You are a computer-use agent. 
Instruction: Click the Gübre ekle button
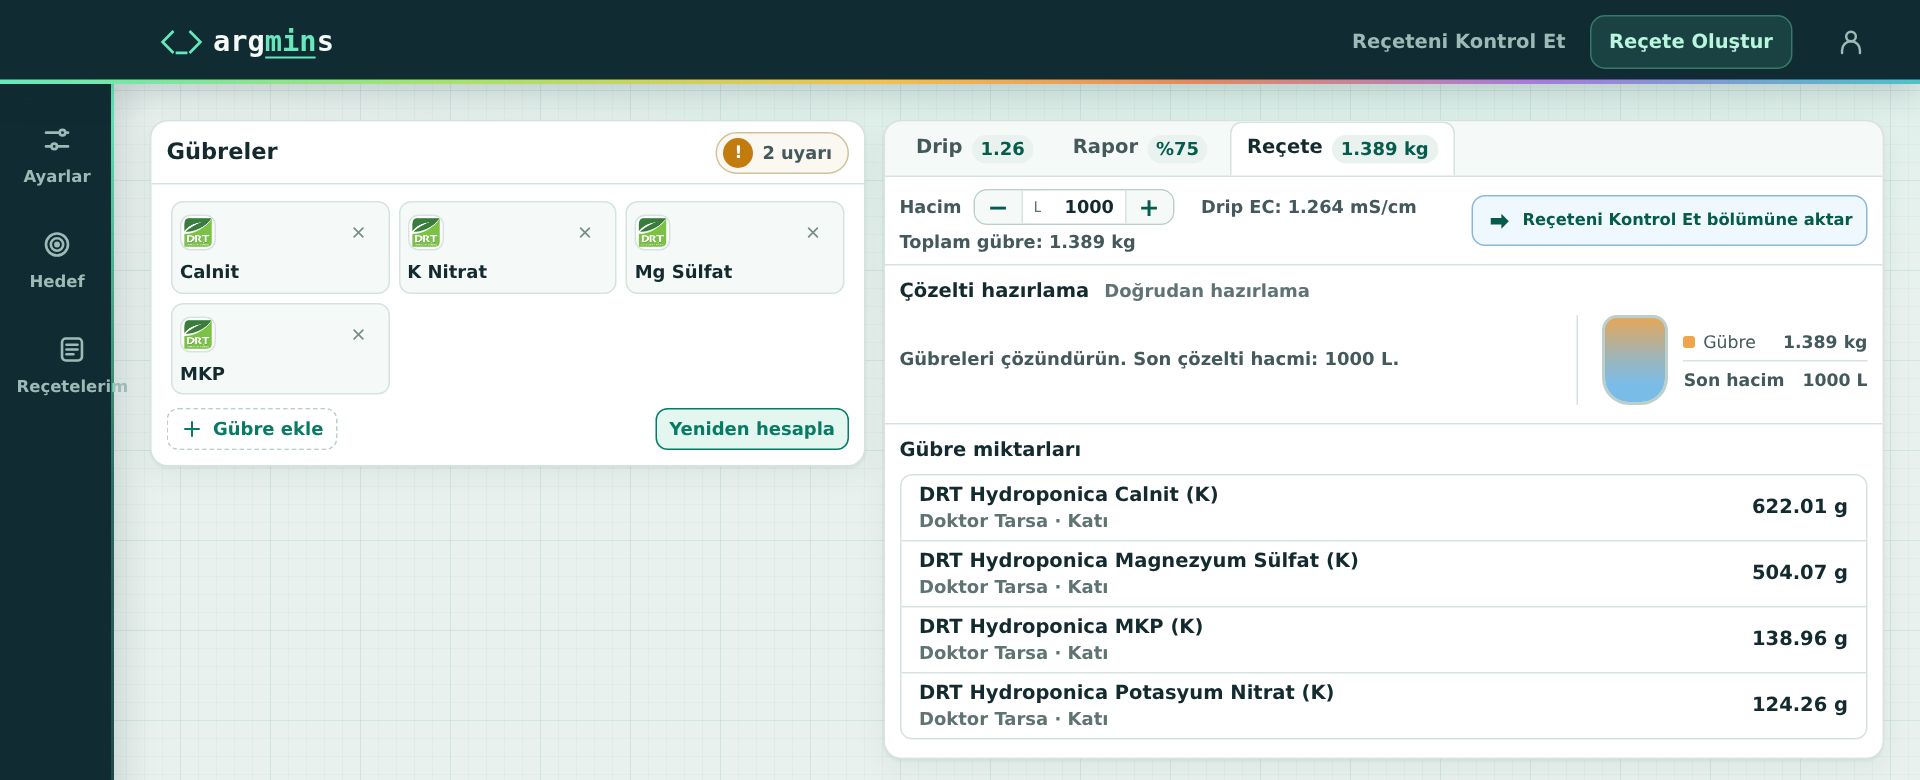252,429
